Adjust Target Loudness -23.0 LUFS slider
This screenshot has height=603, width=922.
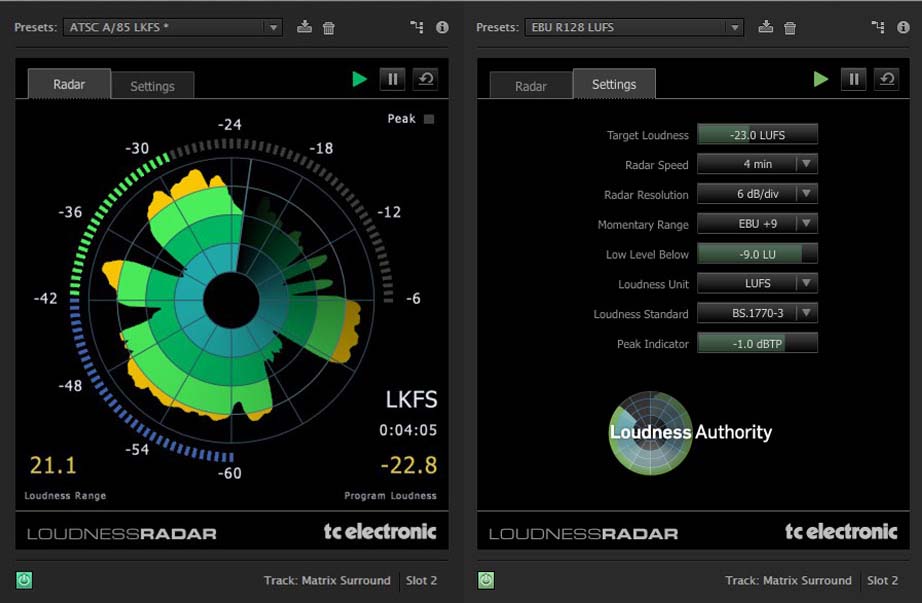pyautogui.click(x=757, y=135)
